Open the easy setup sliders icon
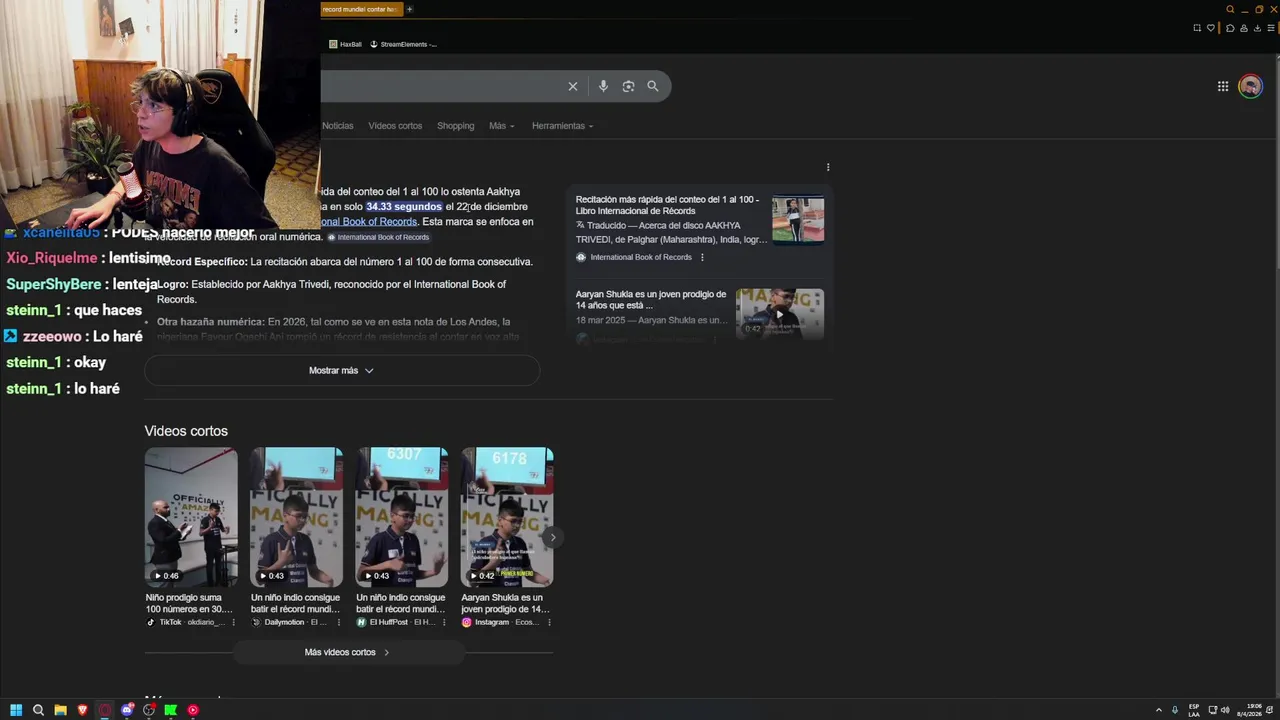This screenshot has height=720, width=1280. pos(1269,28)
